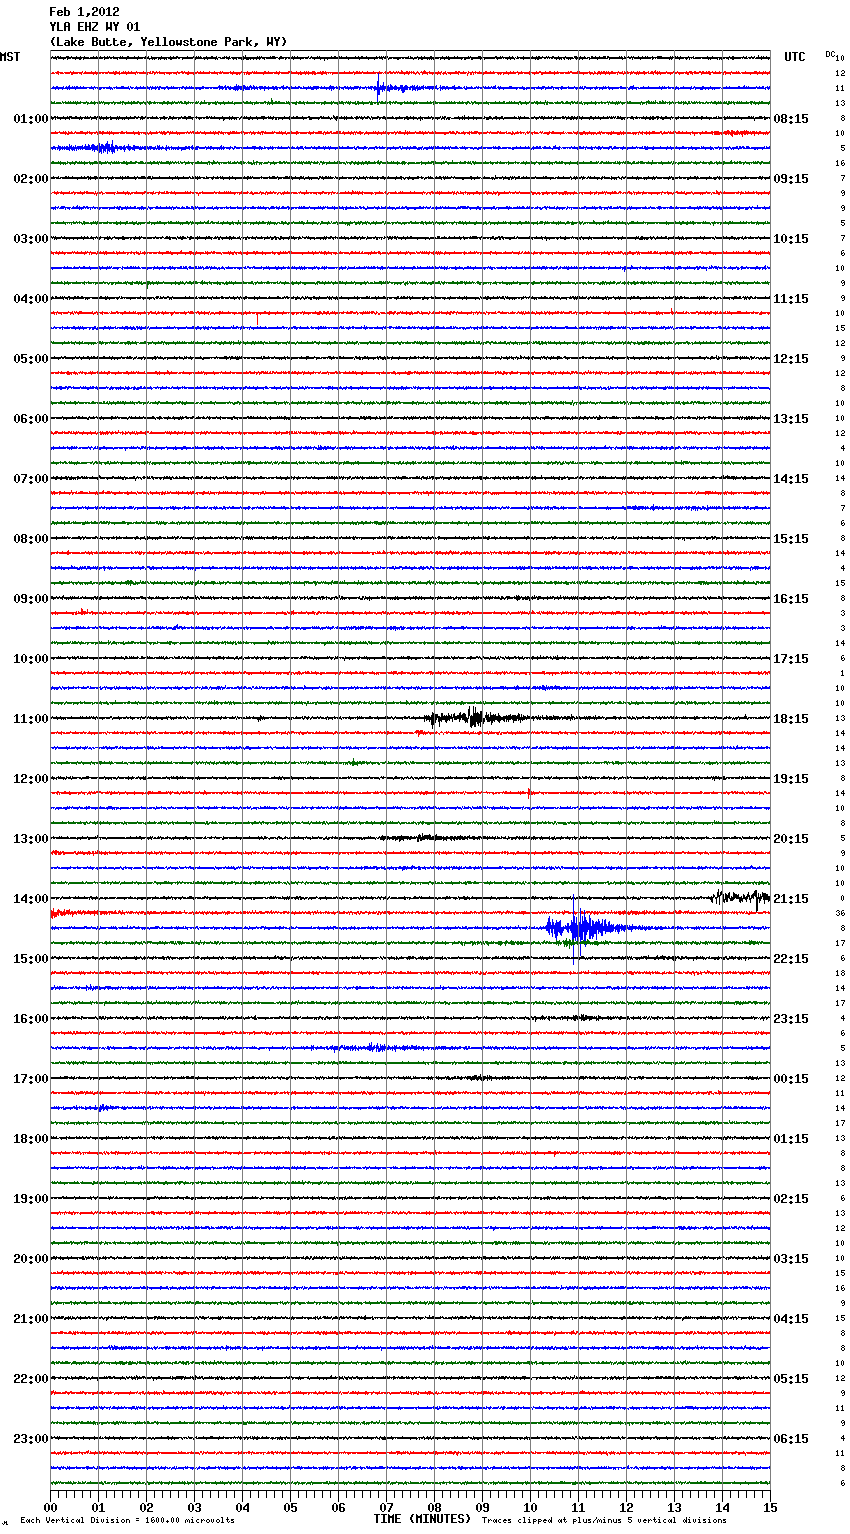Image resolution: width=850 pixels, height=1534 pixels.
Task: Click the blue spike near the top, minute 07
Action: (379, 86)
